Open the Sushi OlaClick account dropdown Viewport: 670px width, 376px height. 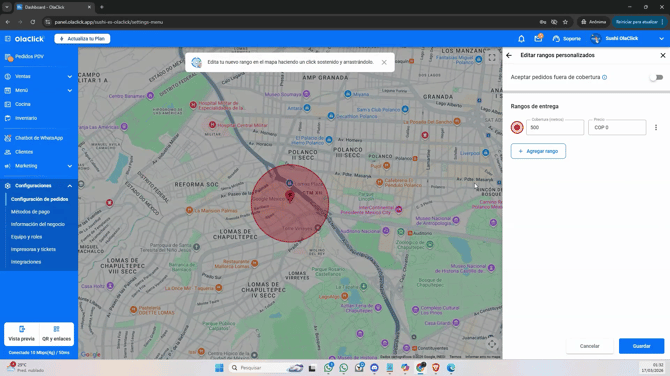click(661, 39)
